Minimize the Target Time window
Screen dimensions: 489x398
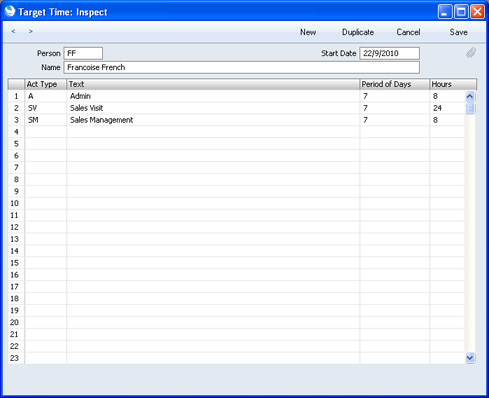(445, 12)
